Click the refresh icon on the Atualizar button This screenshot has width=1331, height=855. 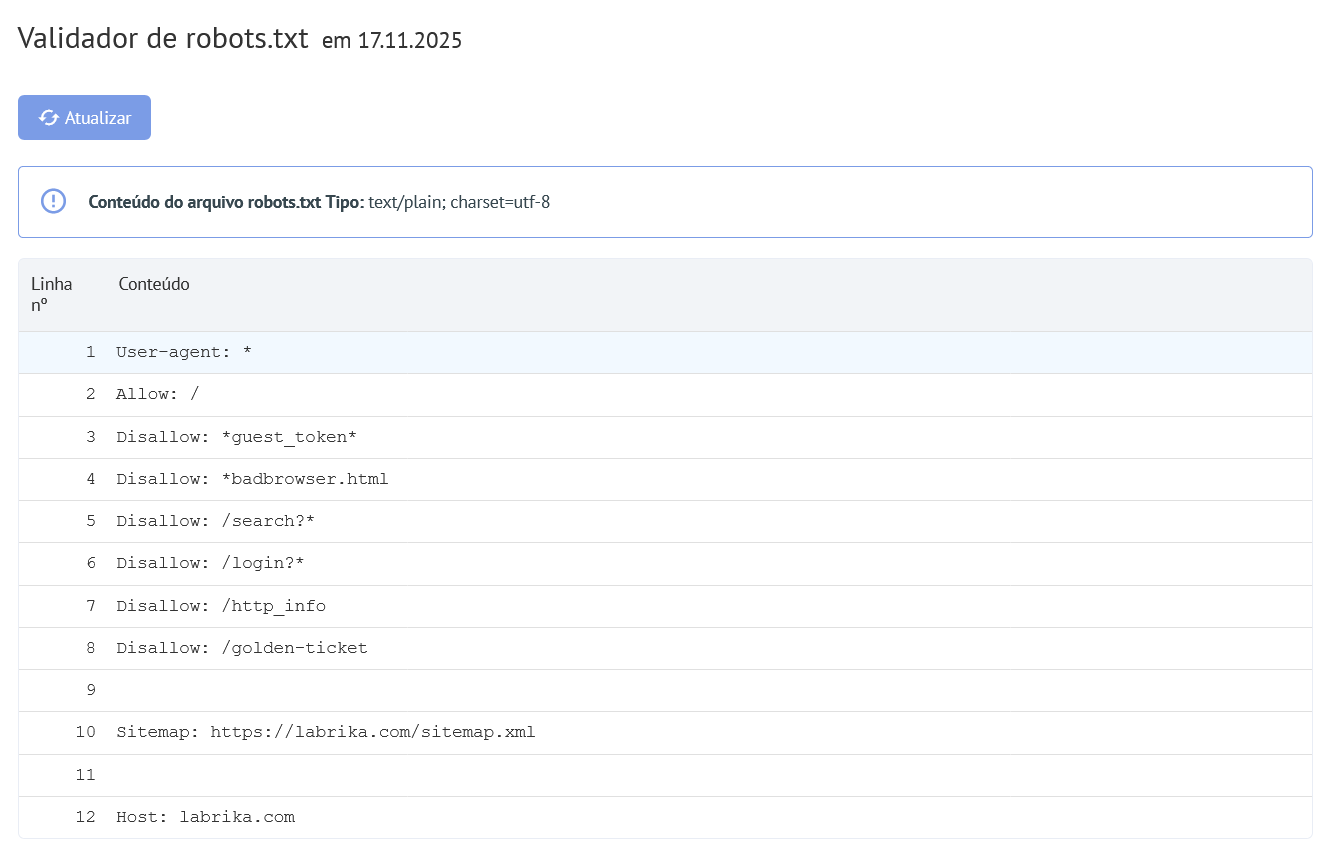(48, 117)
